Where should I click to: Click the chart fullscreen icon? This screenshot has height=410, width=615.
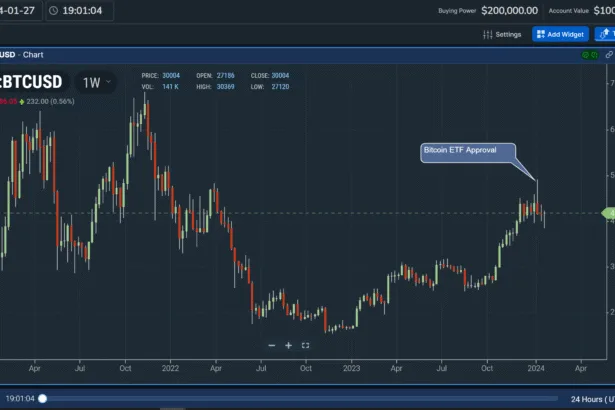305,345
